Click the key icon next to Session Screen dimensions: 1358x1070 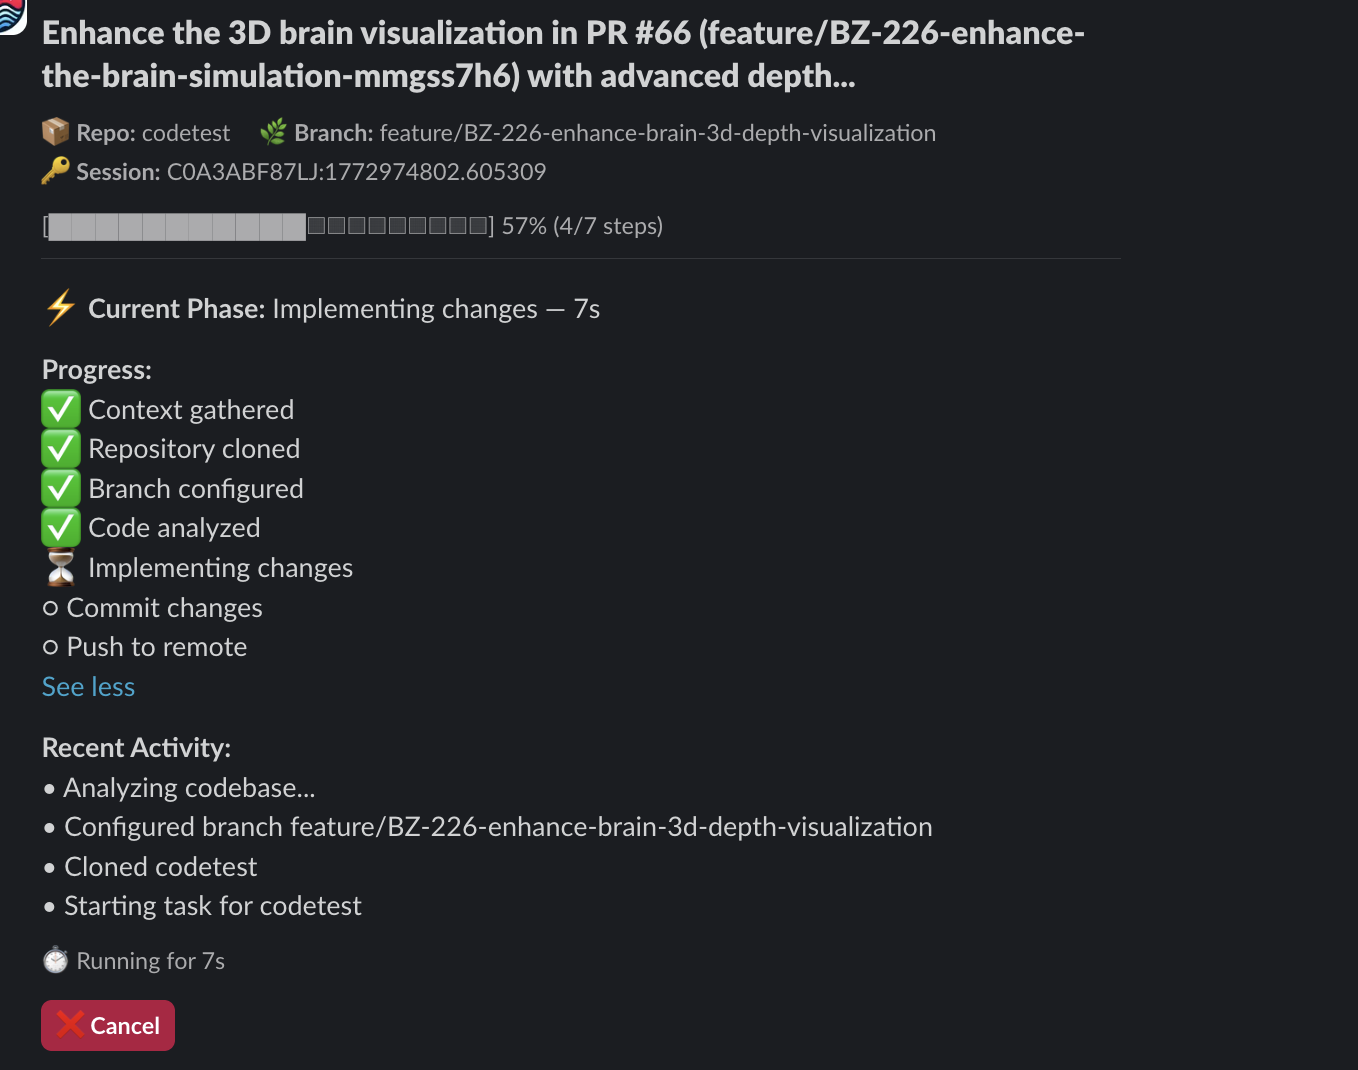(x=55, y=170)
